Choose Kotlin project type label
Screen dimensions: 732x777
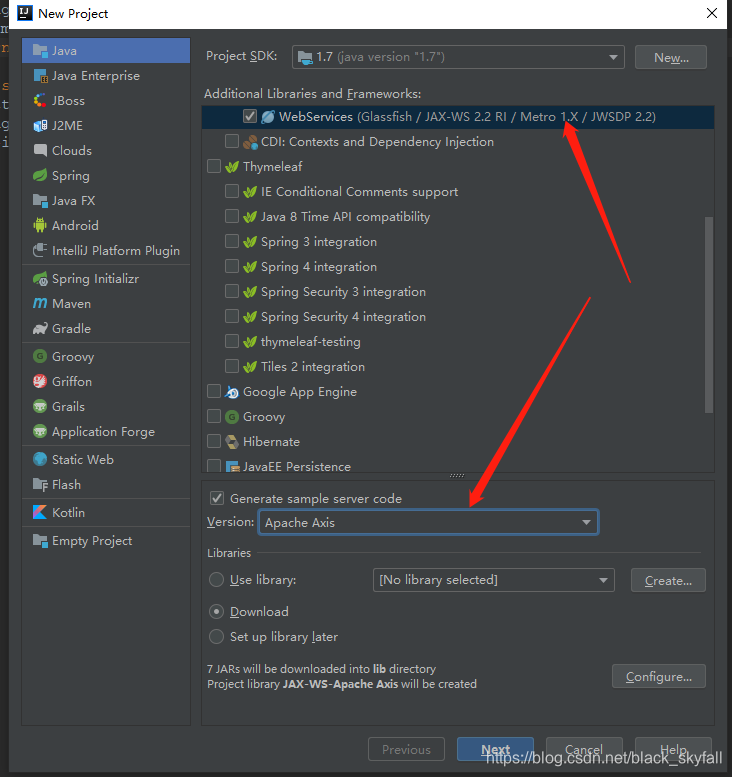coord(68,512)
